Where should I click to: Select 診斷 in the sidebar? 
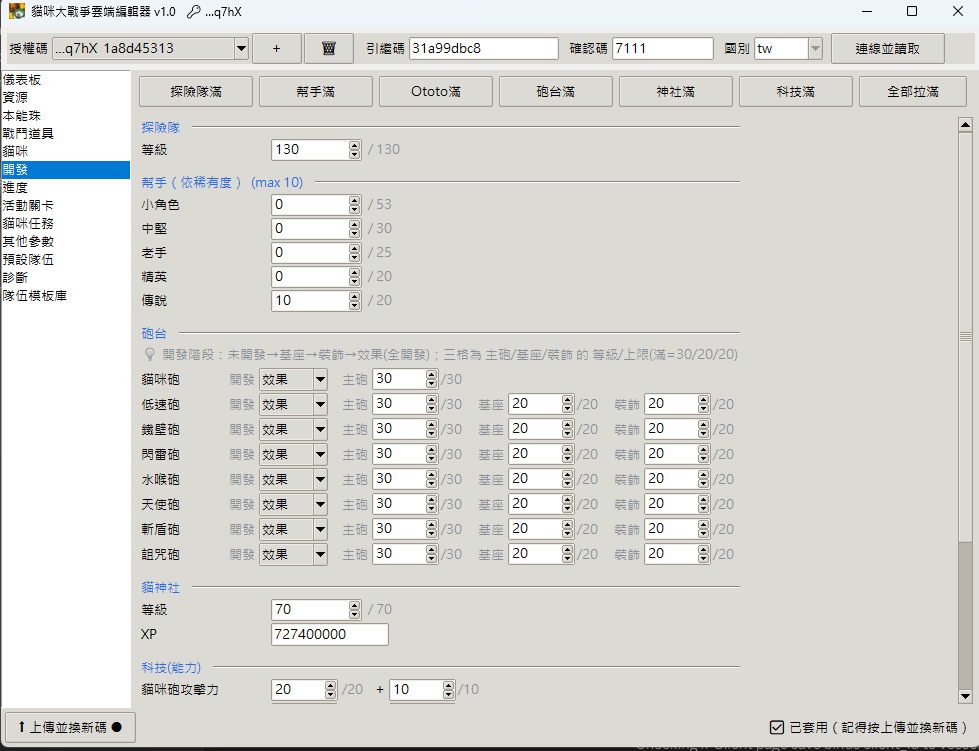(x=66, y=278)
